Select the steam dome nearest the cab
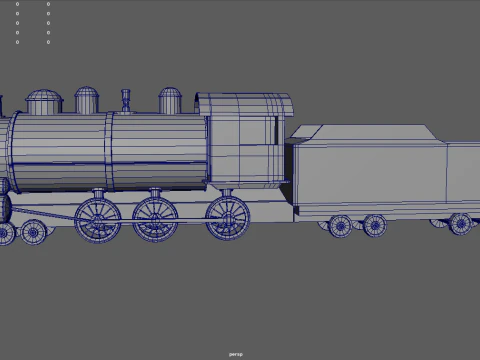 170,101
